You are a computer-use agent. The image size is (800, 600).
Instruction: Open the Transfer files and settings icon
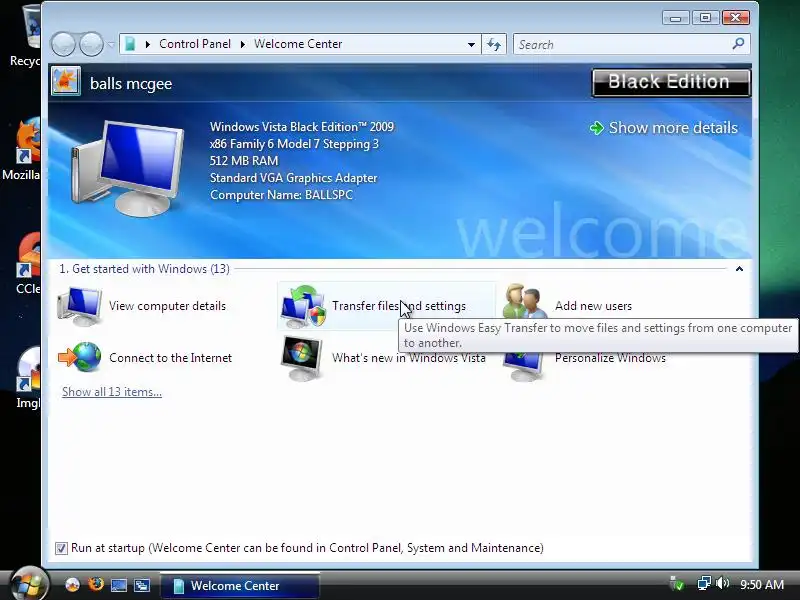[x=303, y=306]
